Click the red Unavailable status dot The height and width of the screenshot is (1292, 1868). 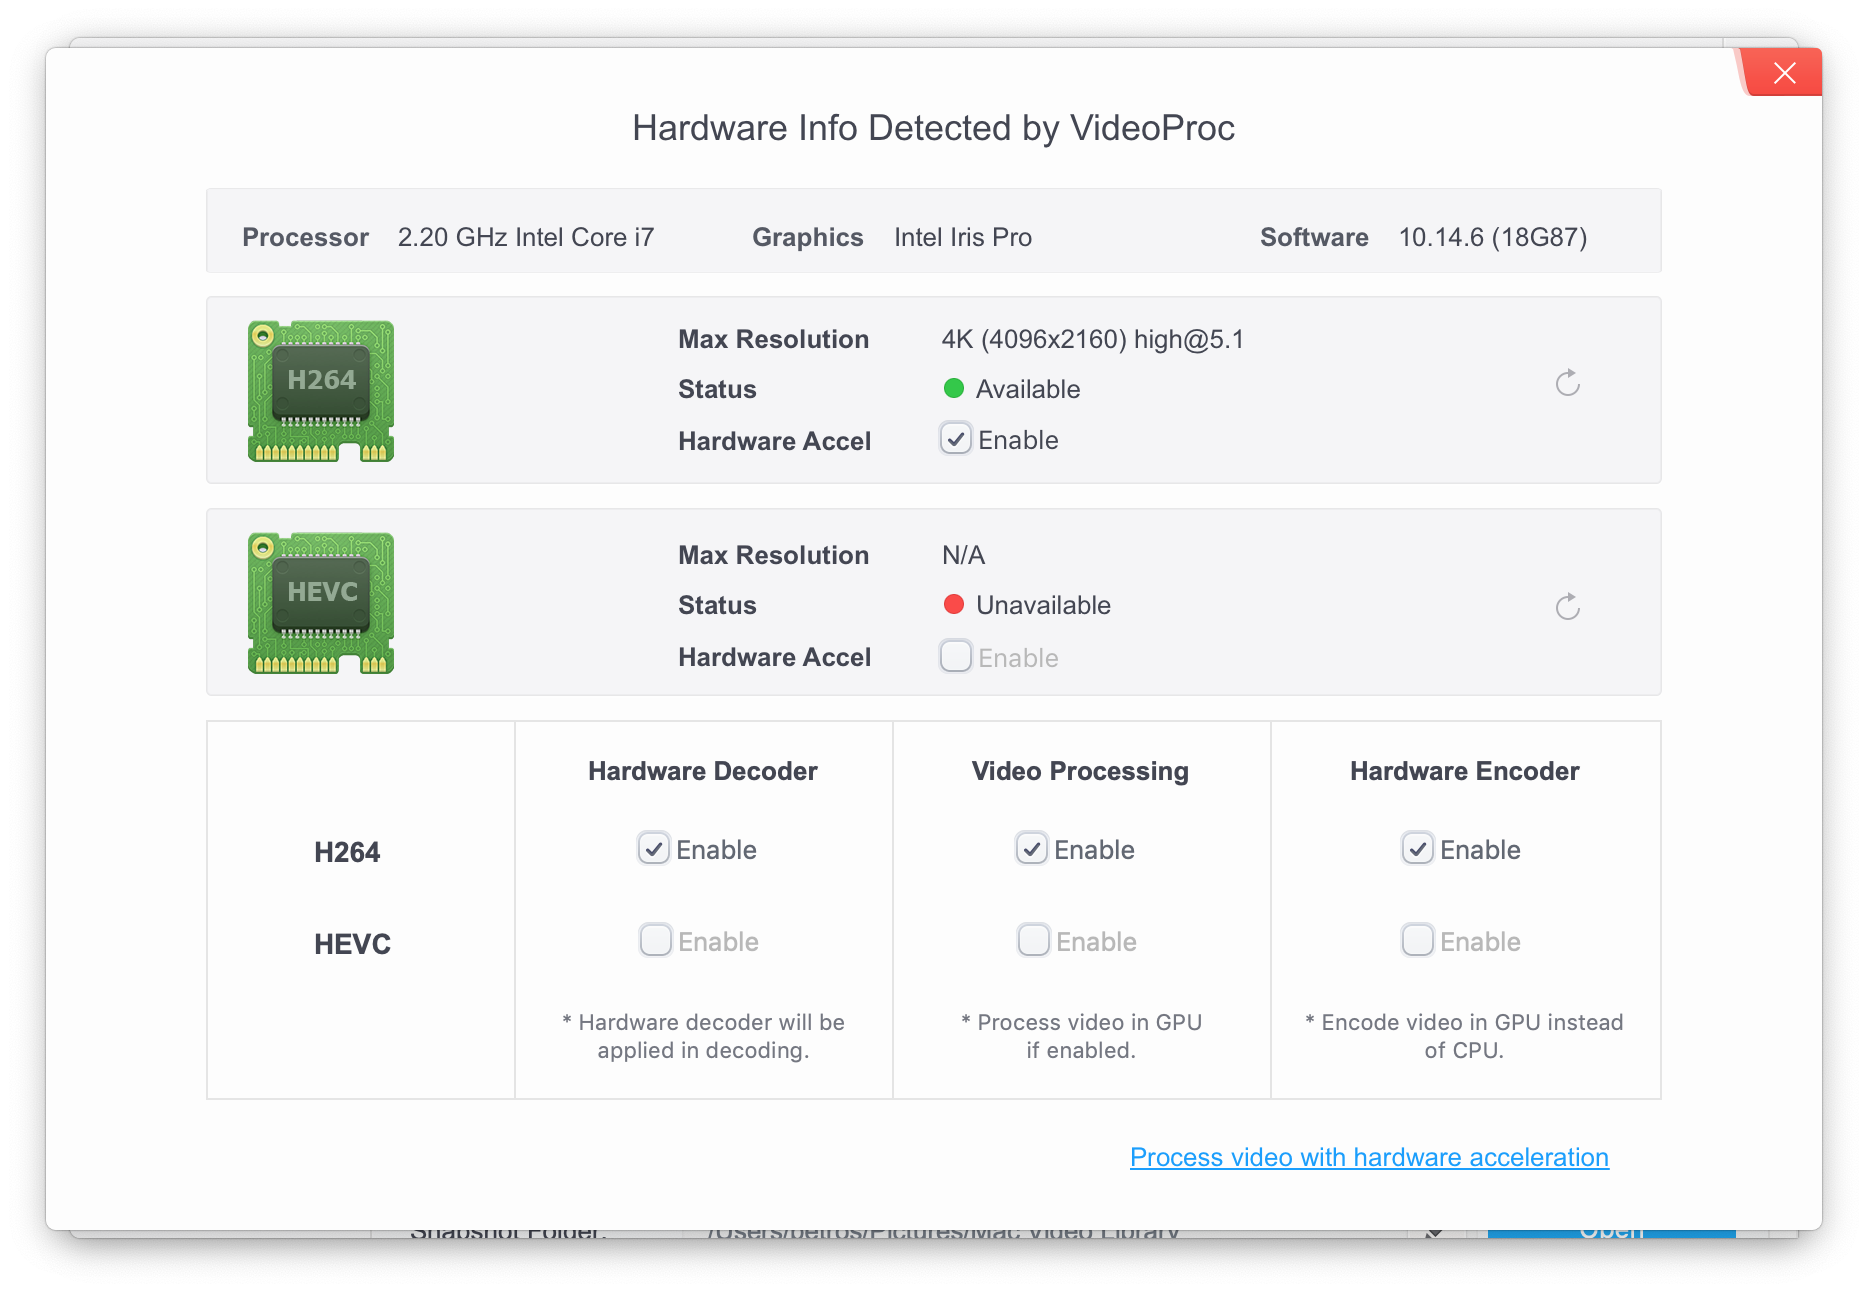pos(954,604)
